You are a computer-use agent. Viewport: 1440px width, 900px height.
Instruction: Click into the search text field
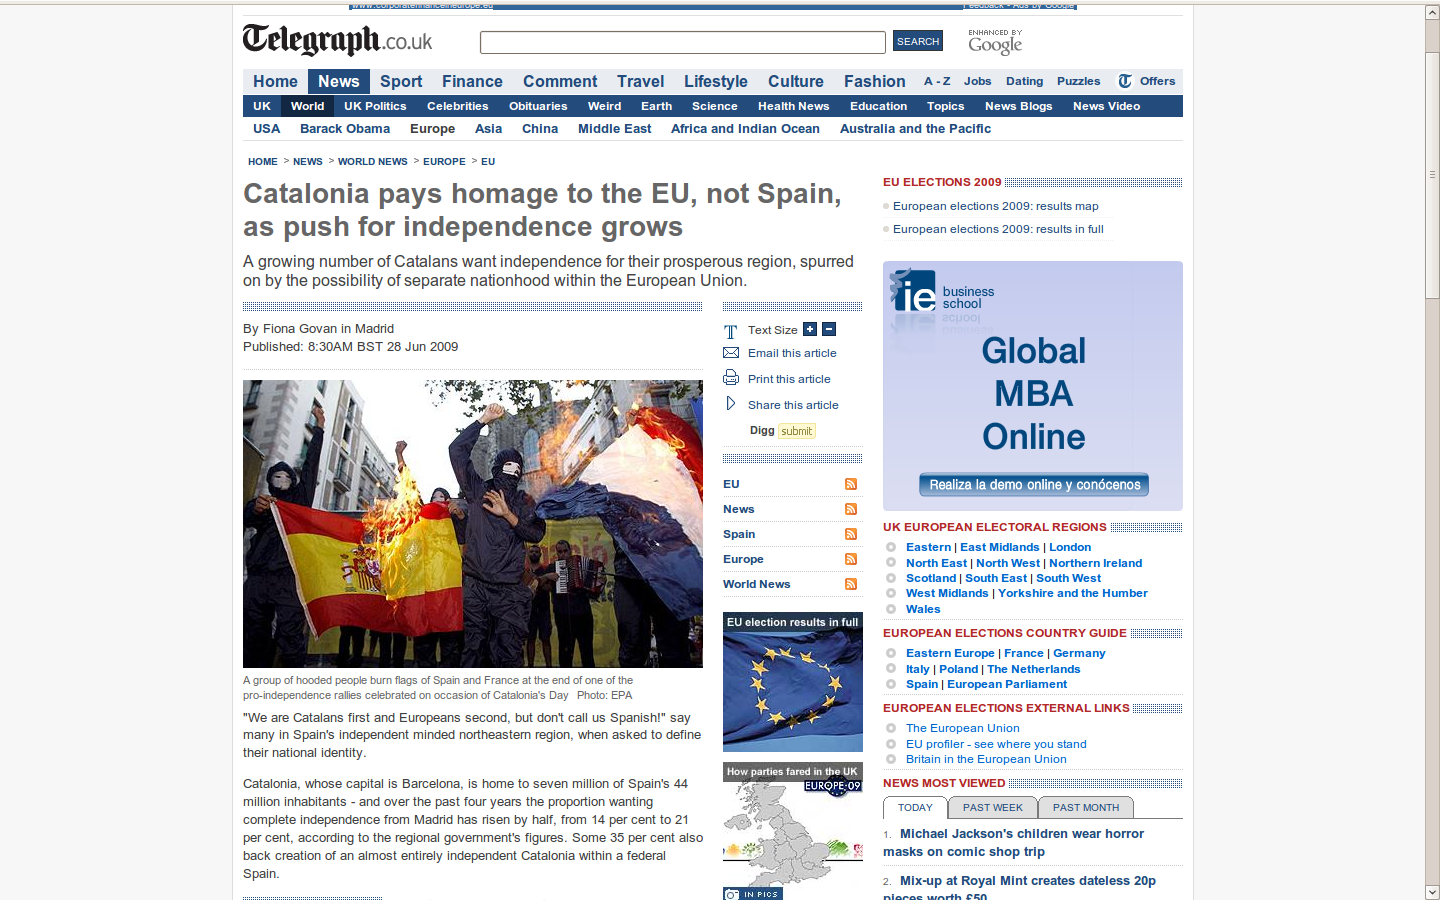682,42
